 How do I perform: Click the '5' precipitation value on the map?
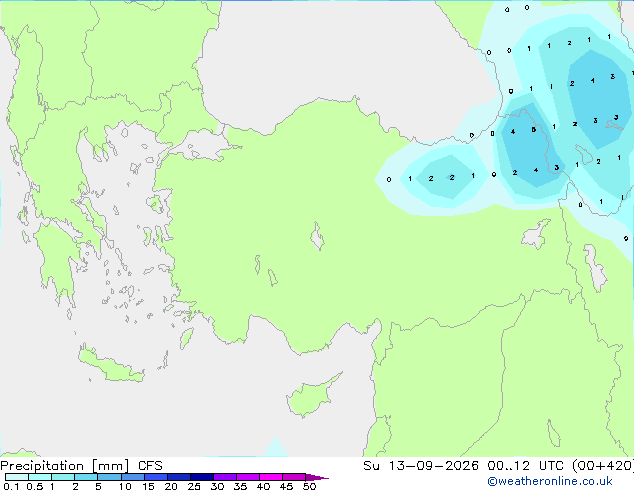click(534, 130)
